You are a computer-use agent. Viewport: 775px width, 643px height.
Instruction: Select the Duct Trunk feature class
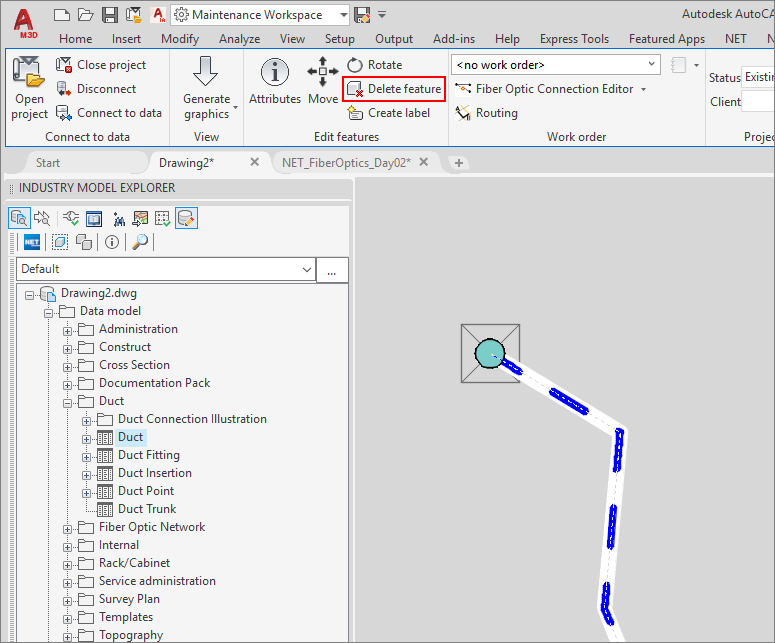pyautogui.click(x=147, y=509)
